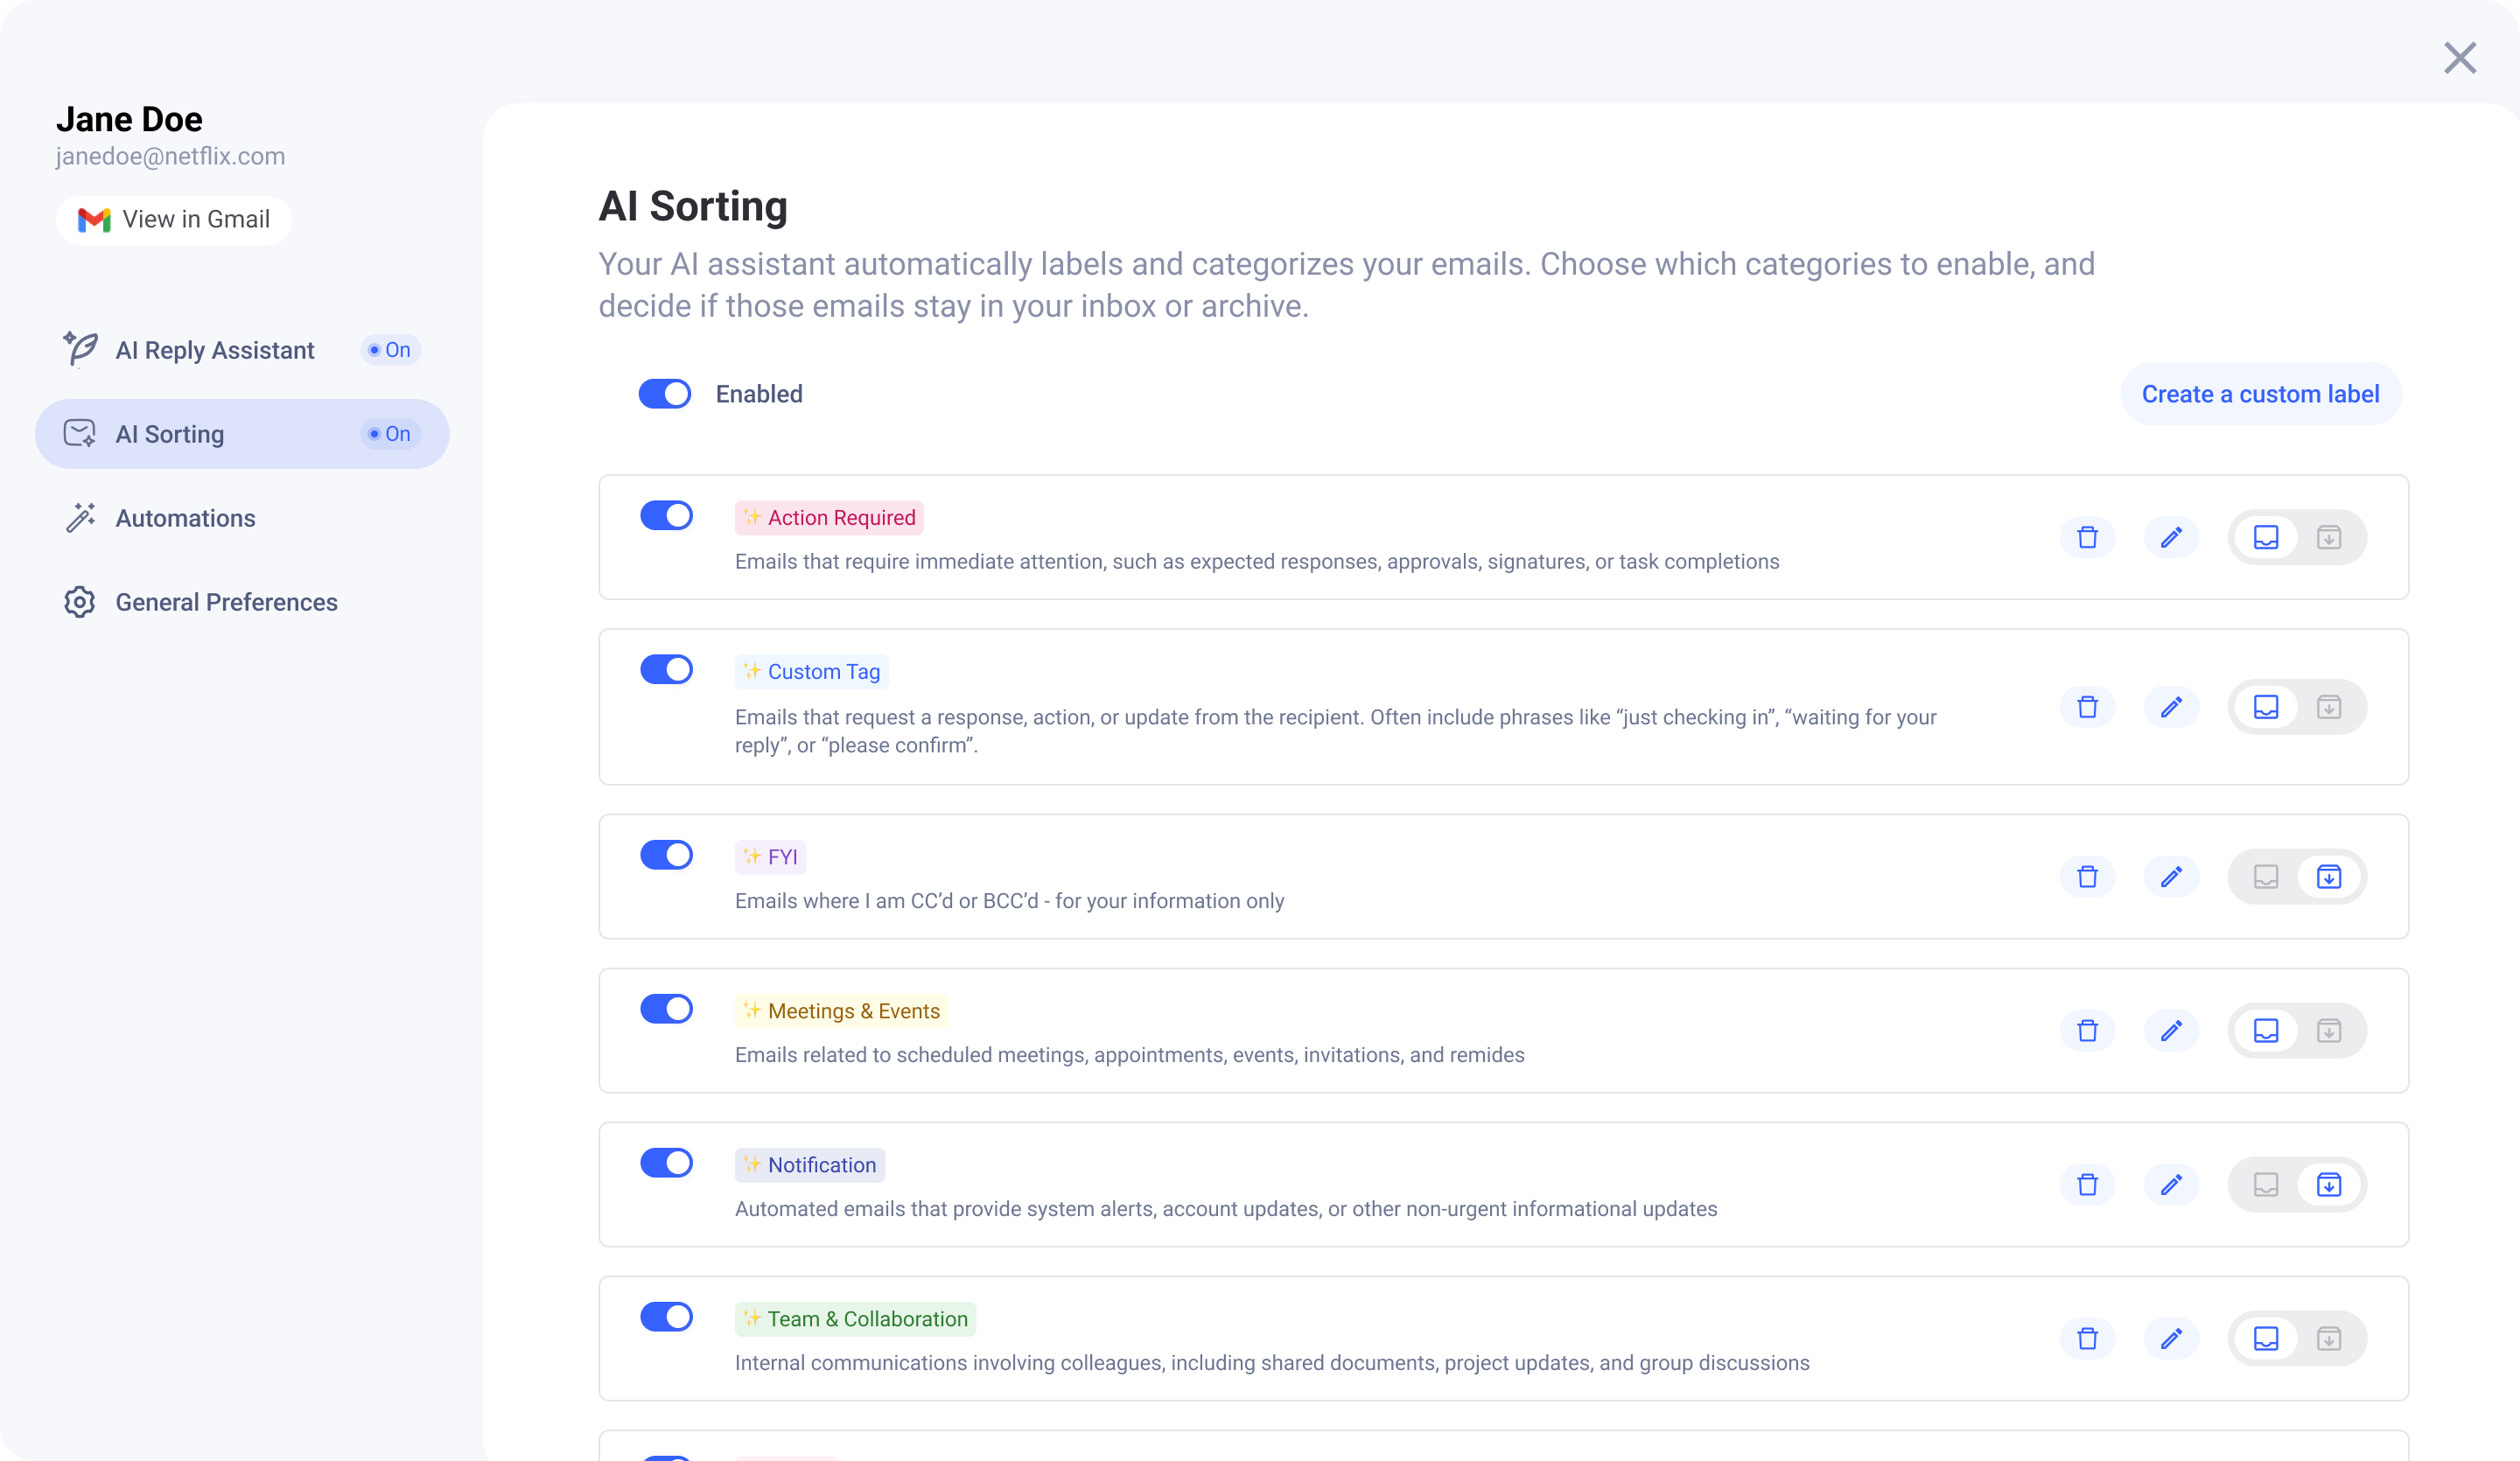Edit the Custom Tag label
Image resolution: width=2520 pixels, height=1461 pixels.
pyautogui.click(x=2171, y=707)
